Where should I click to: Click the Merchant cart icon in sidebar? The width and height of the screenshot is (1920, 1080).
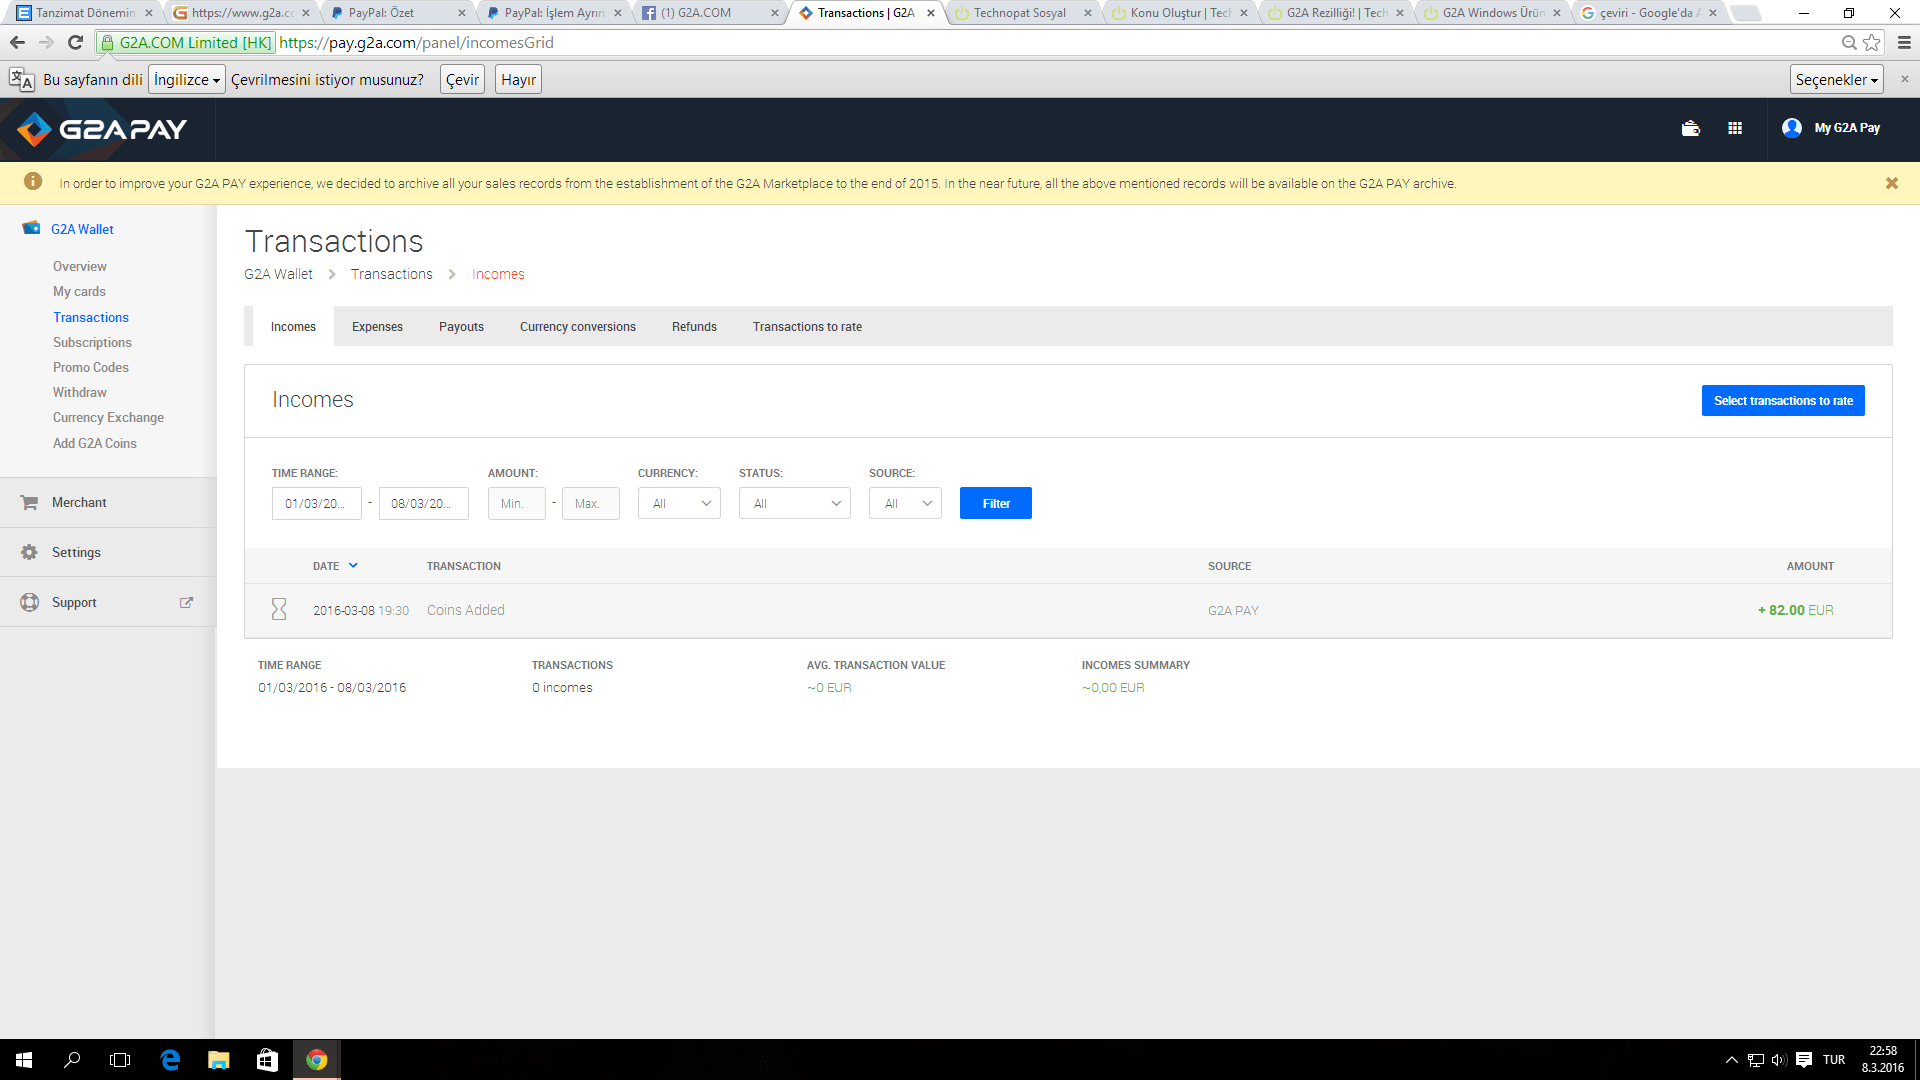[29, 503]
